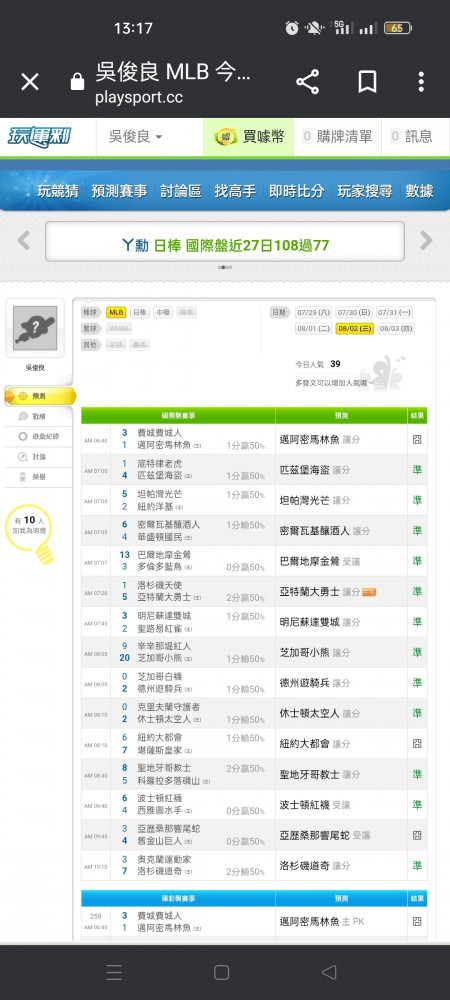Open the 購牌清單 purchase list
Image resolution: width=450 pixels, height=1000 pixels.
pyautogui.click(x=337, y=136)
